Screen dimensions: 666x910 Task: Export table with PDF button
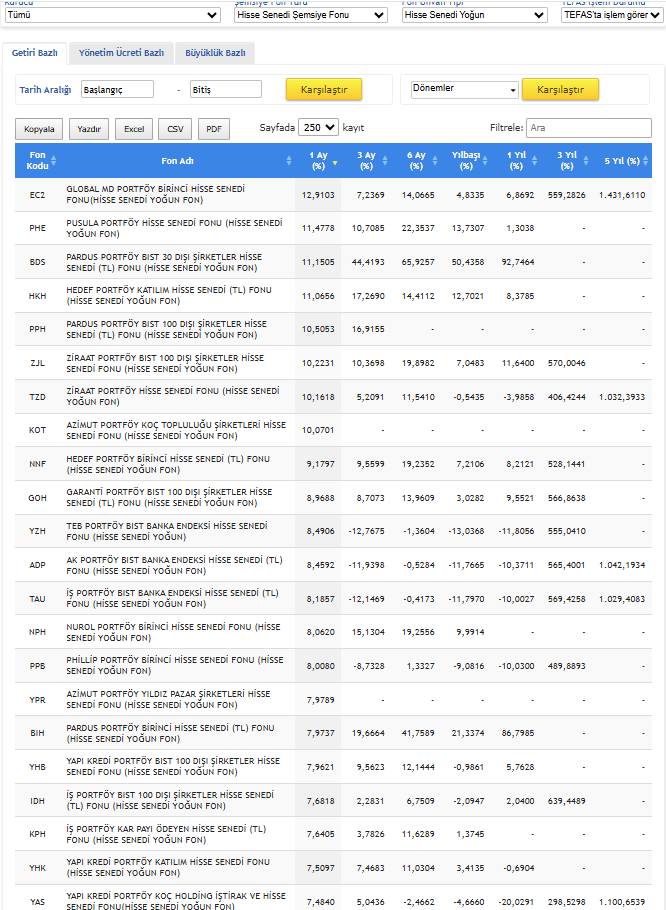214,129
